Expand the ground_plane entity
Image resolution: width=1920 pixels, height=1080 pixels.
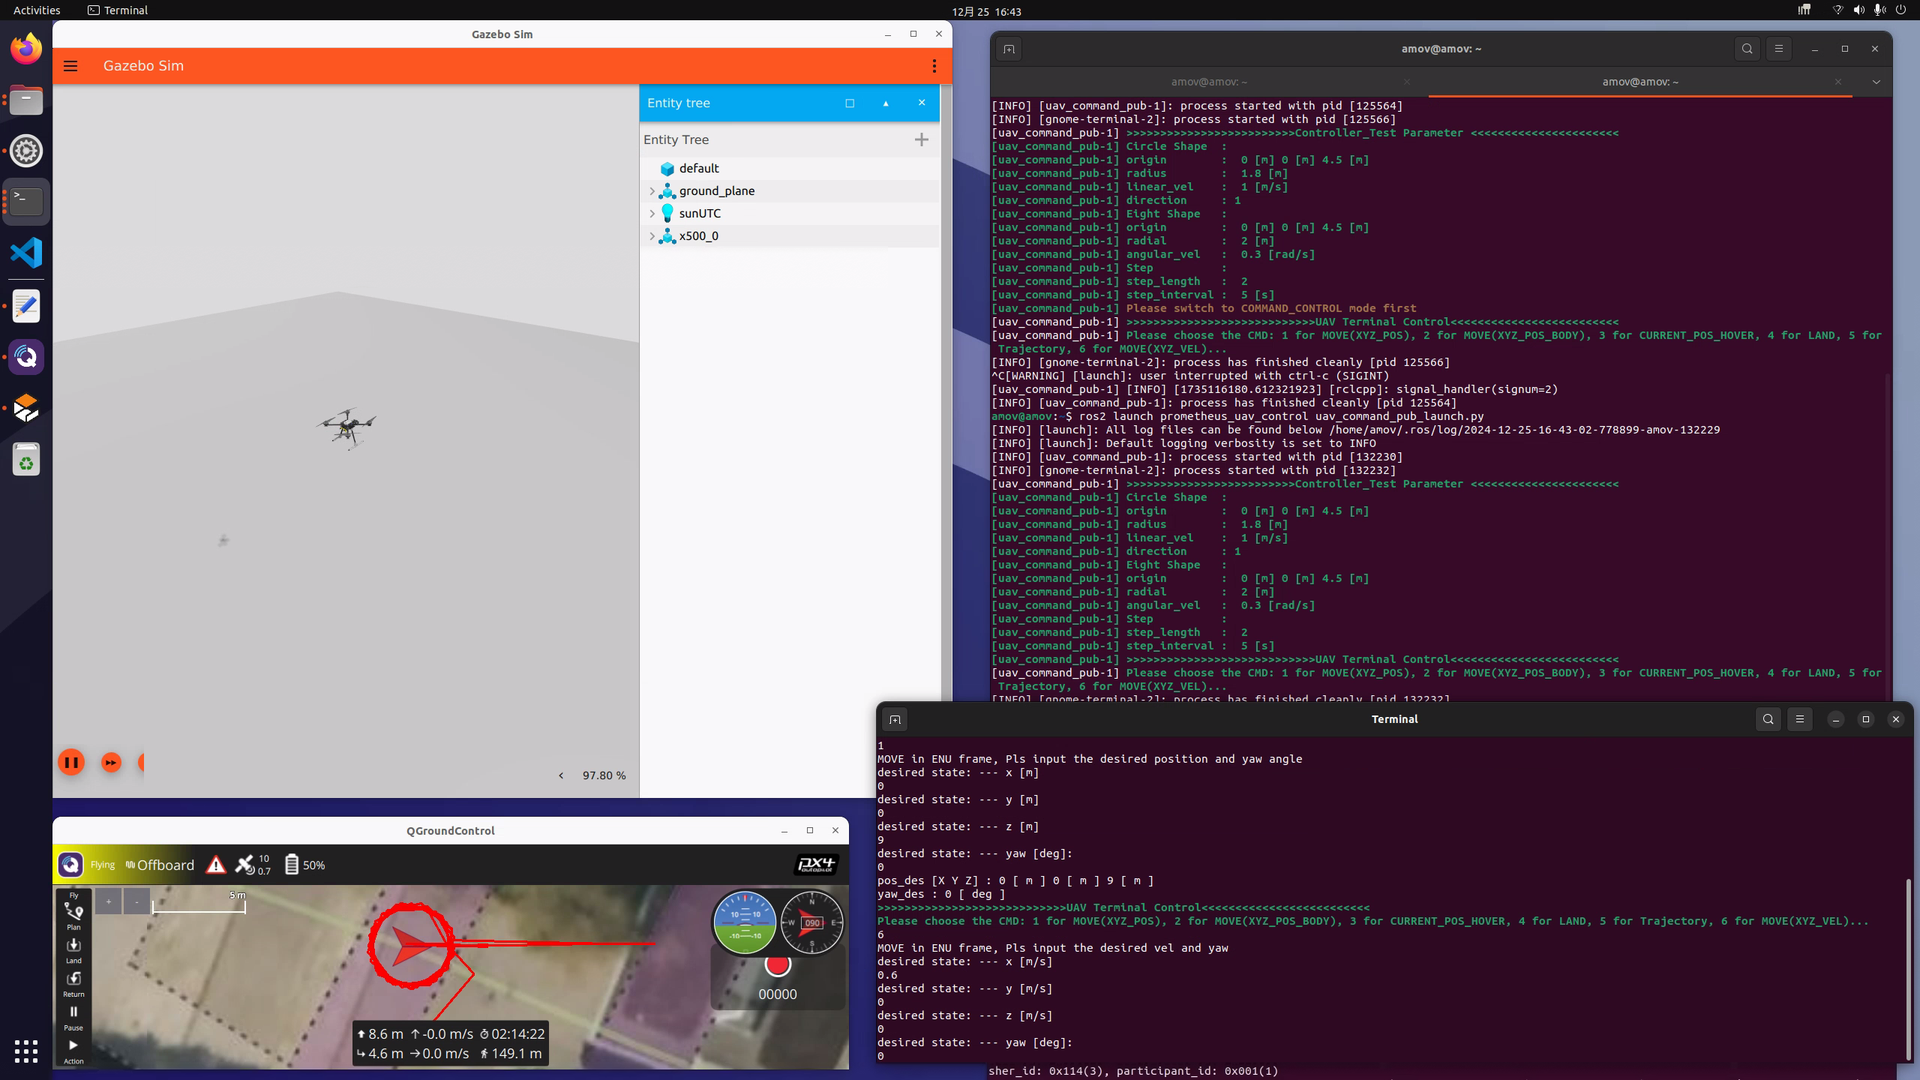coord(652,191)
